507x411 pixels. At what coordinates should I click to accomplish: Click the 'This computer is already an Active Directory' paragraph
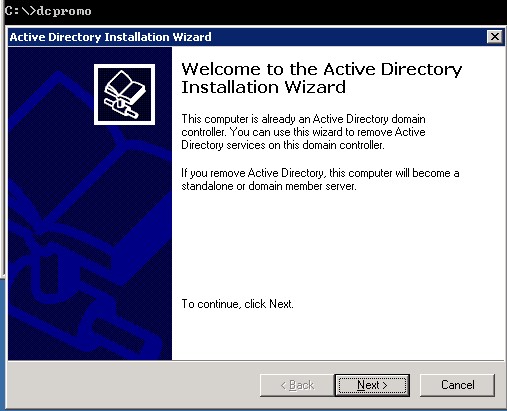pyautogui.click(x=303, y=132)
